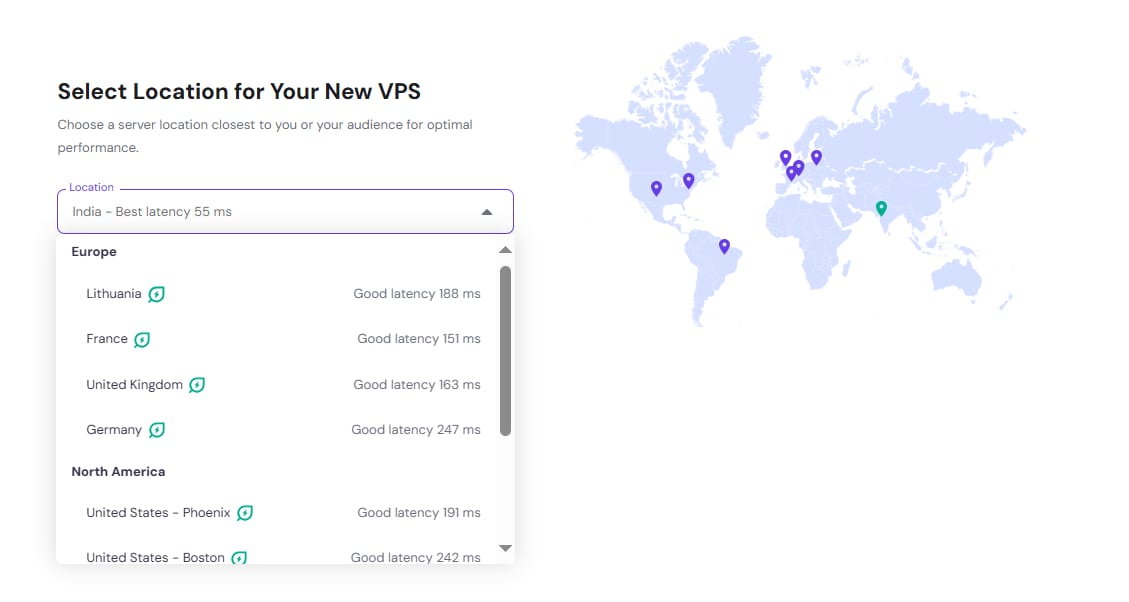Click the green leaf icon beside Germany
The width and height of the screenshot is (1129, 602).
point(156,430)
